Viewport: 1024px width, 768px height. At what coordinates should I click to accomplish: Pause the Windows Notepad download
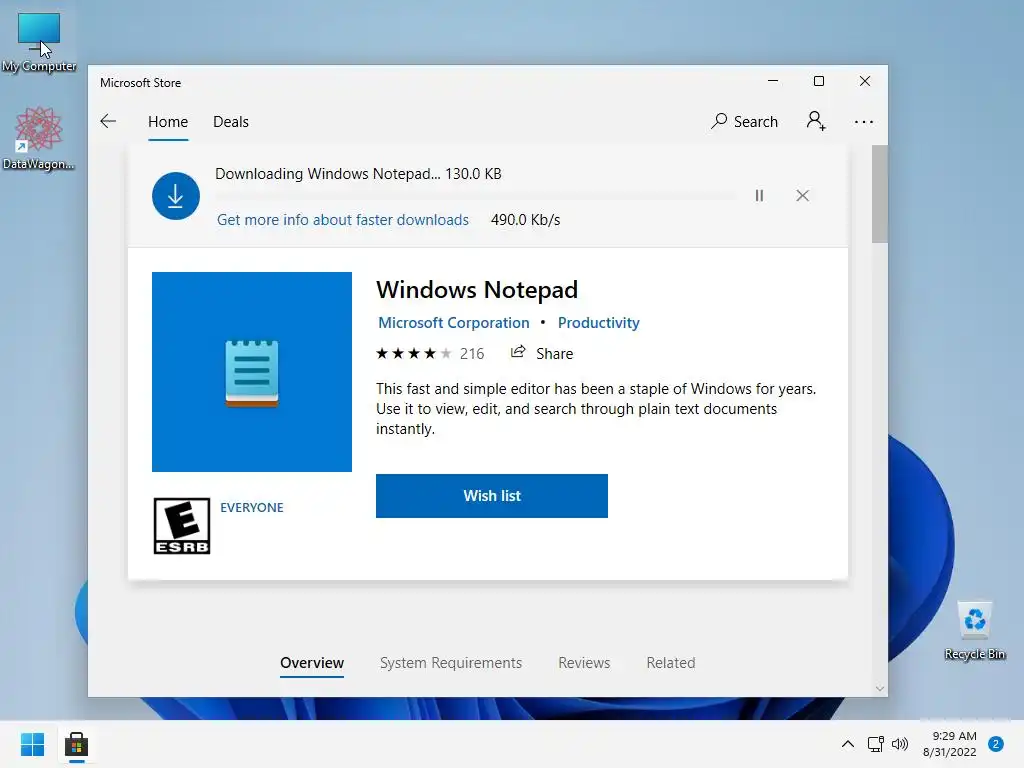(759, 196)
